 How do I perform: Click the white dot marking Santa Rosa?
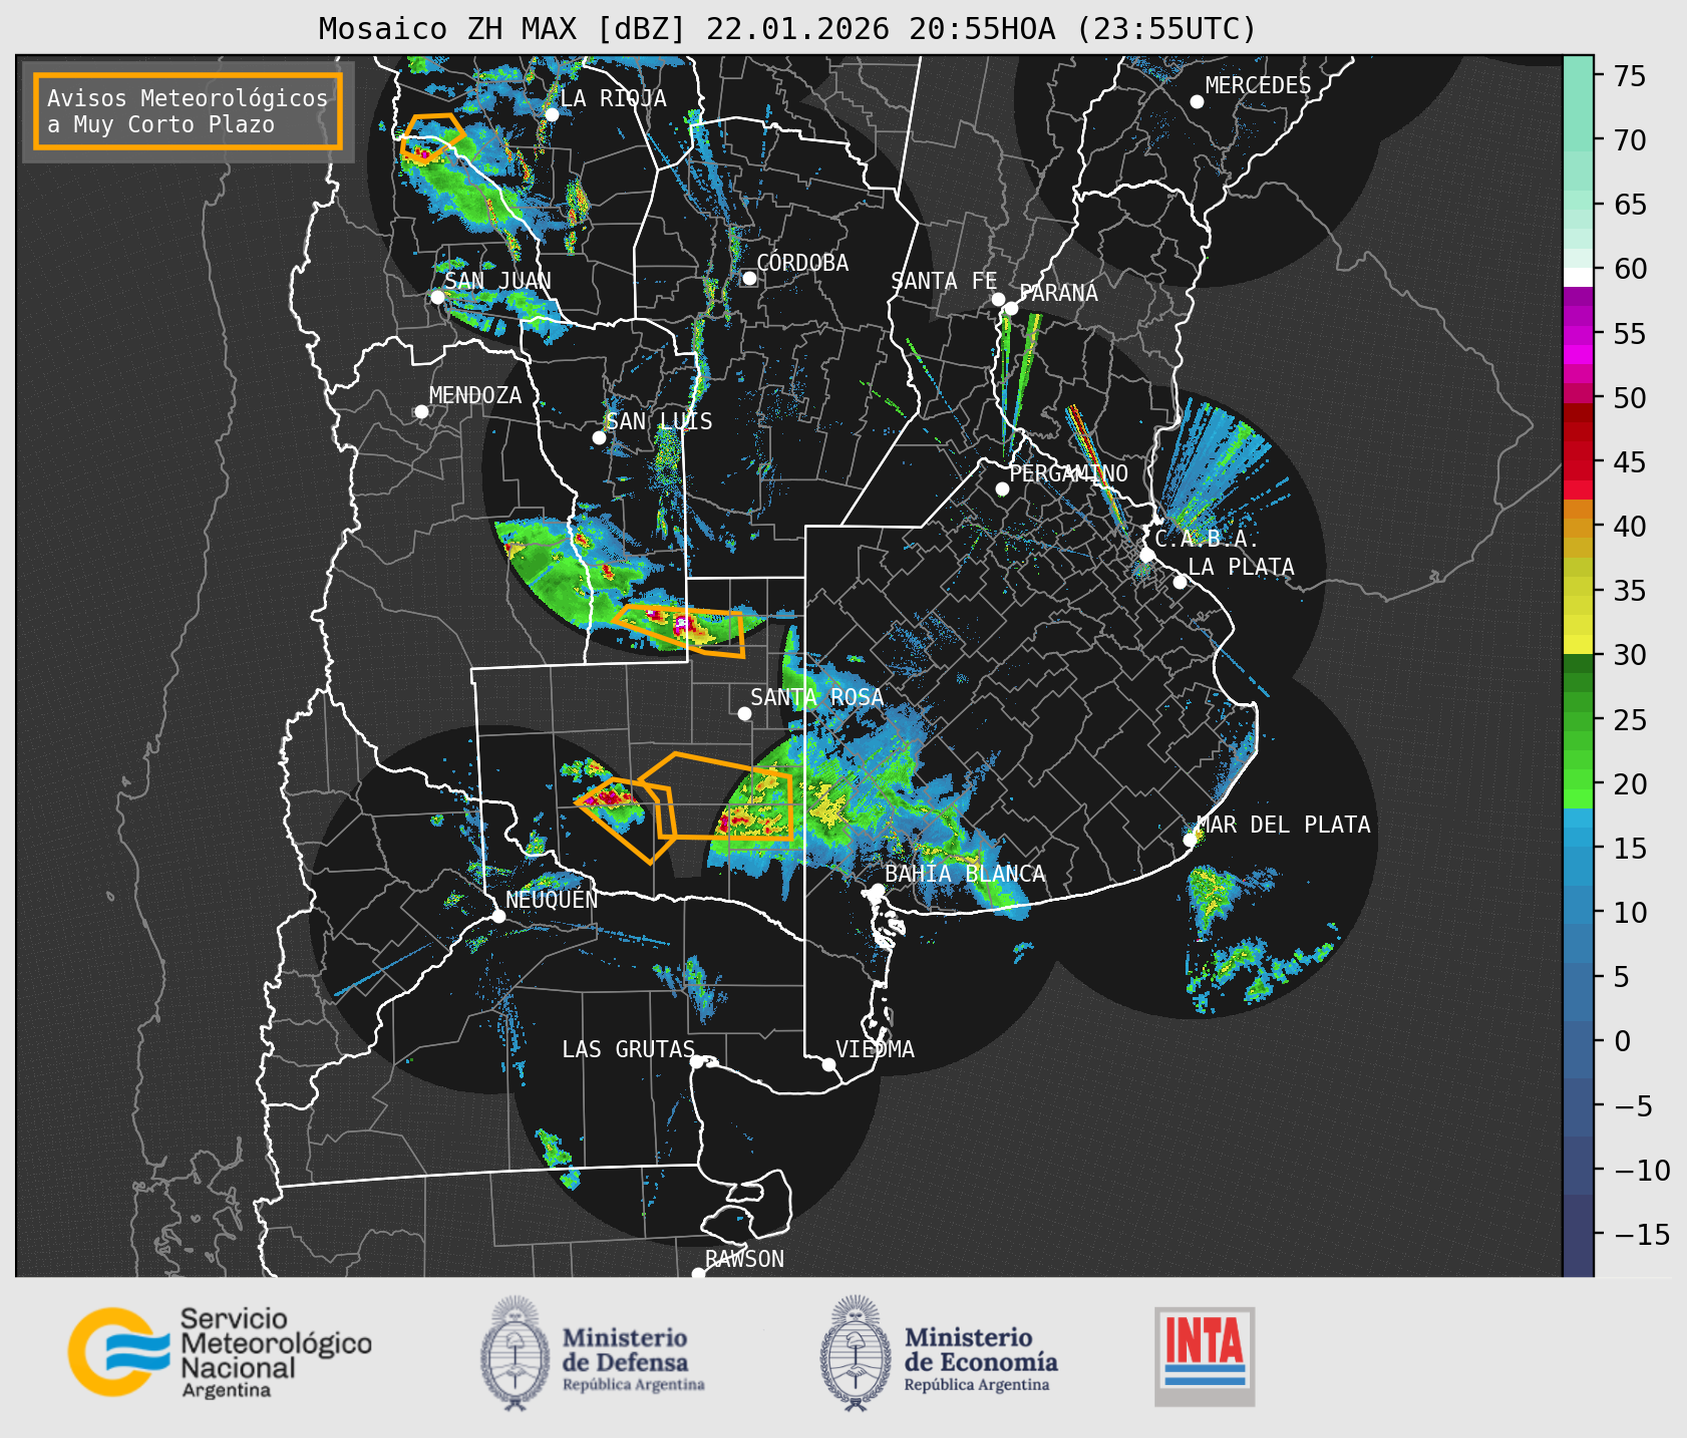(x=744, y=713)
